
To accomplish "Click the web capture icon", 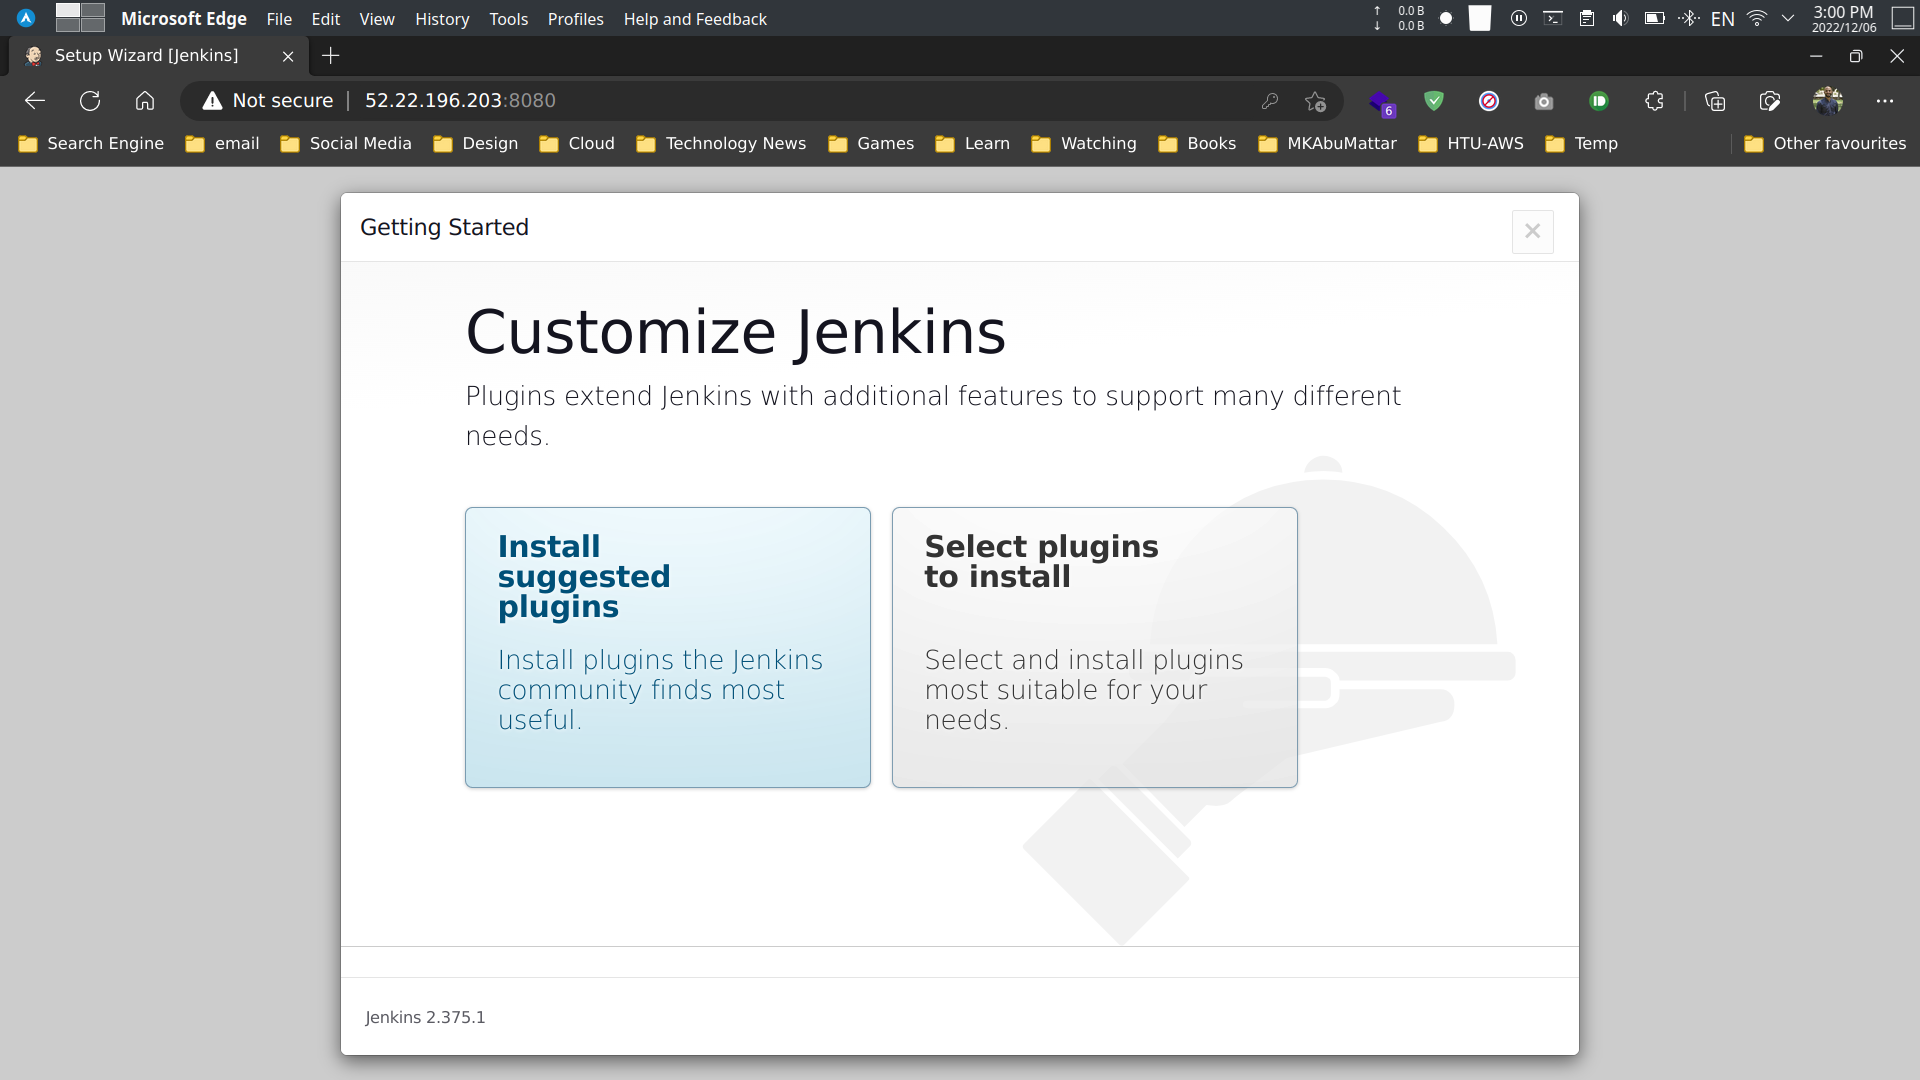I will [1769, 101].
